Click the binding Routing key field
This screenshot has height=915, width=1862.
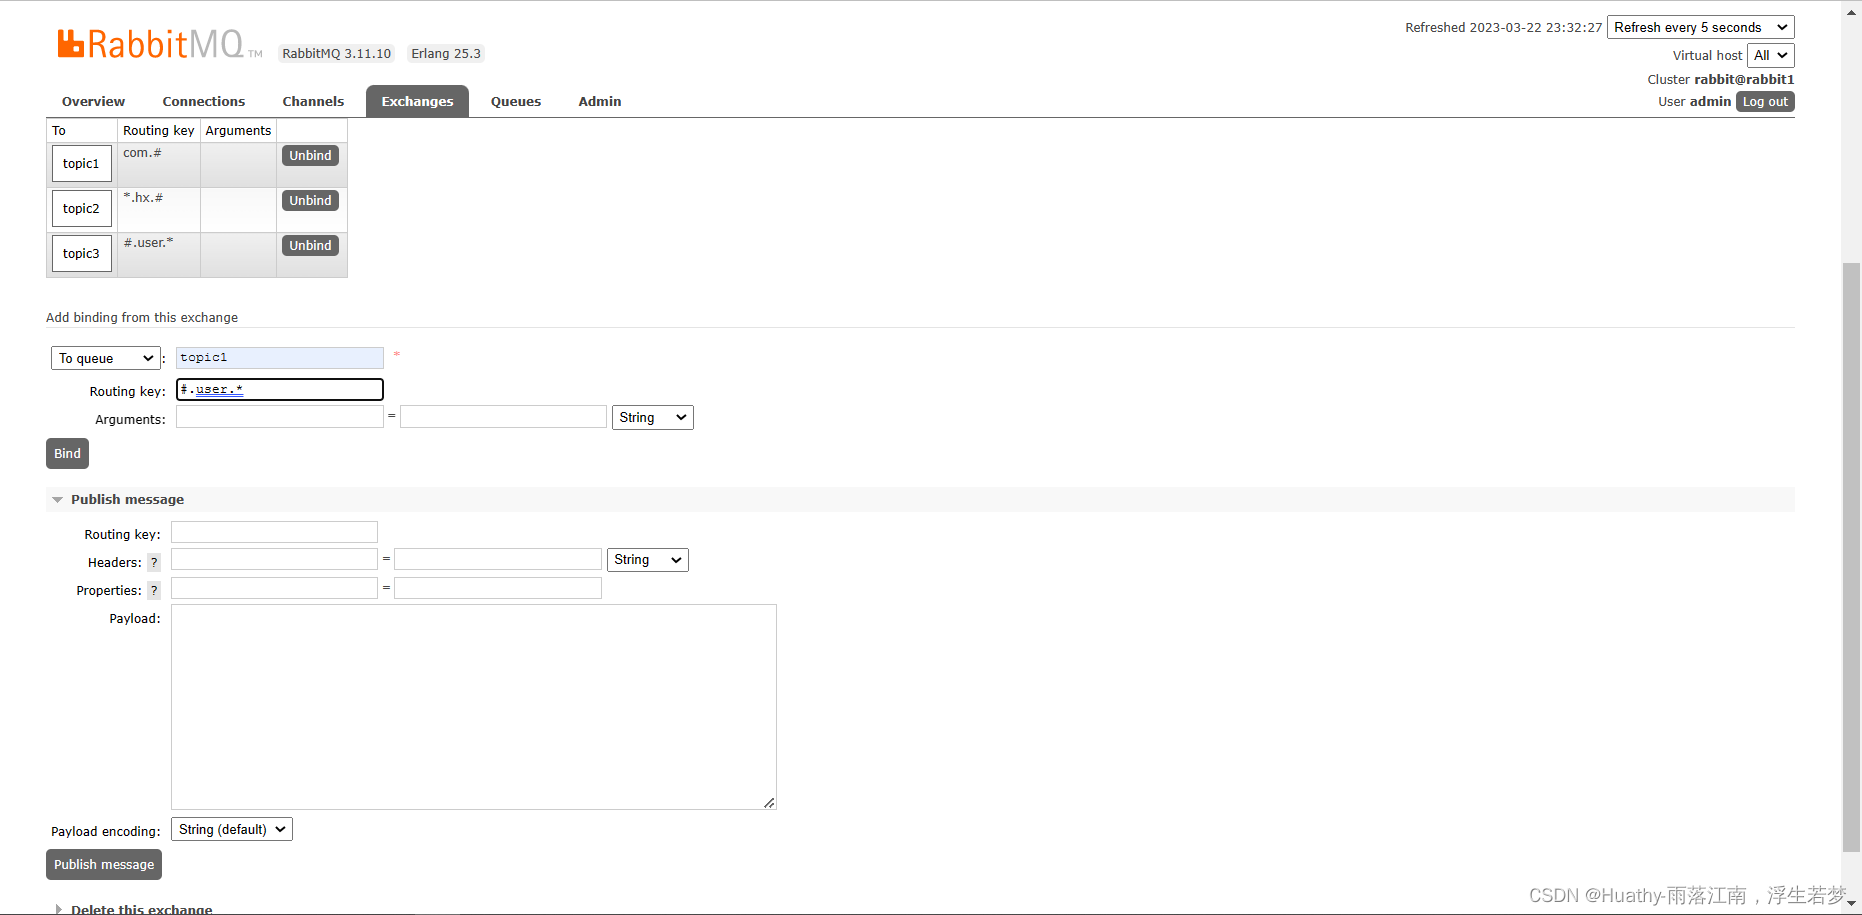coord(279,389)
